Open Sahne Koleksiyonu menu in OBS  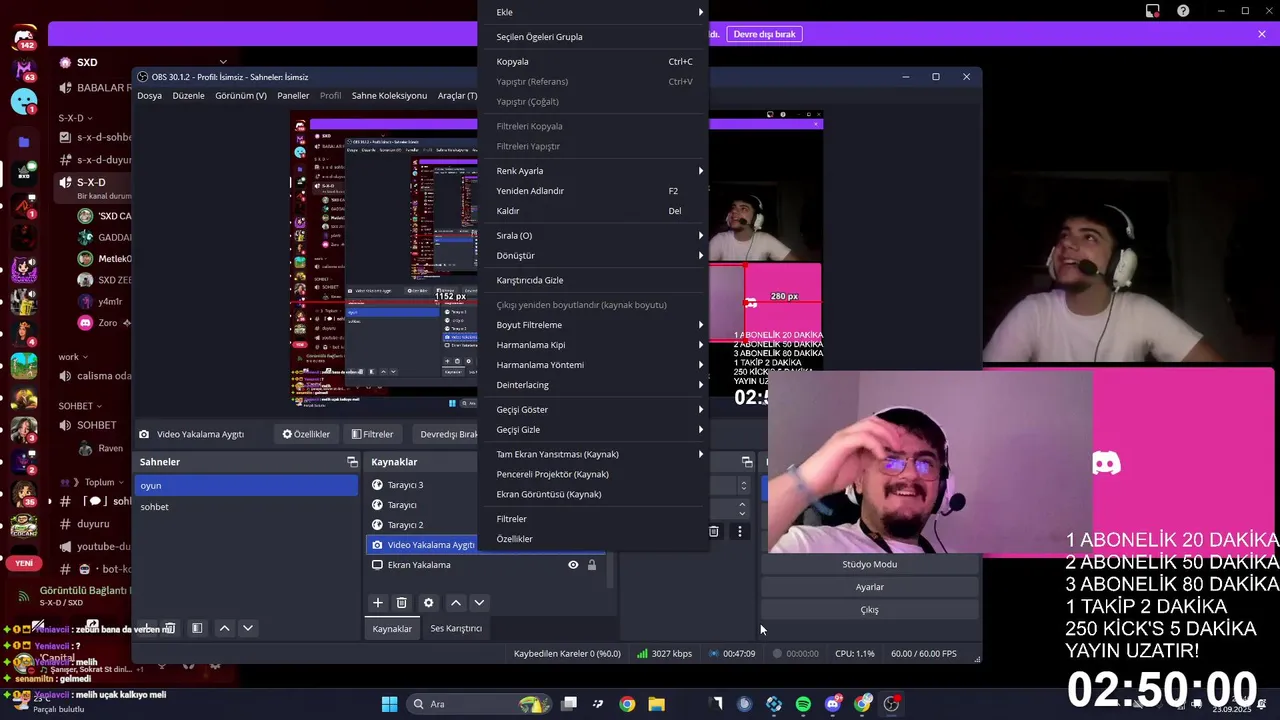click(390, 96)
